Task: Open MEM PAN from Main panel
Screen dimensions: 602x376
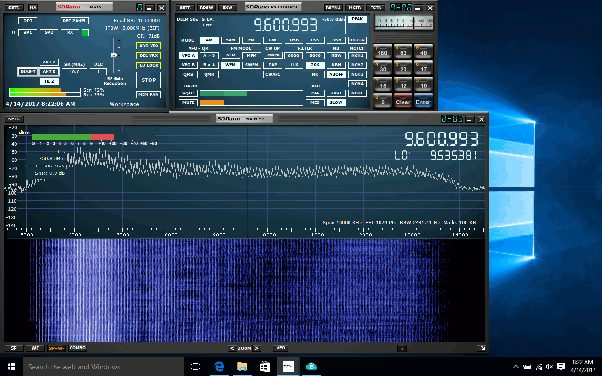Action: coord(148,94)
